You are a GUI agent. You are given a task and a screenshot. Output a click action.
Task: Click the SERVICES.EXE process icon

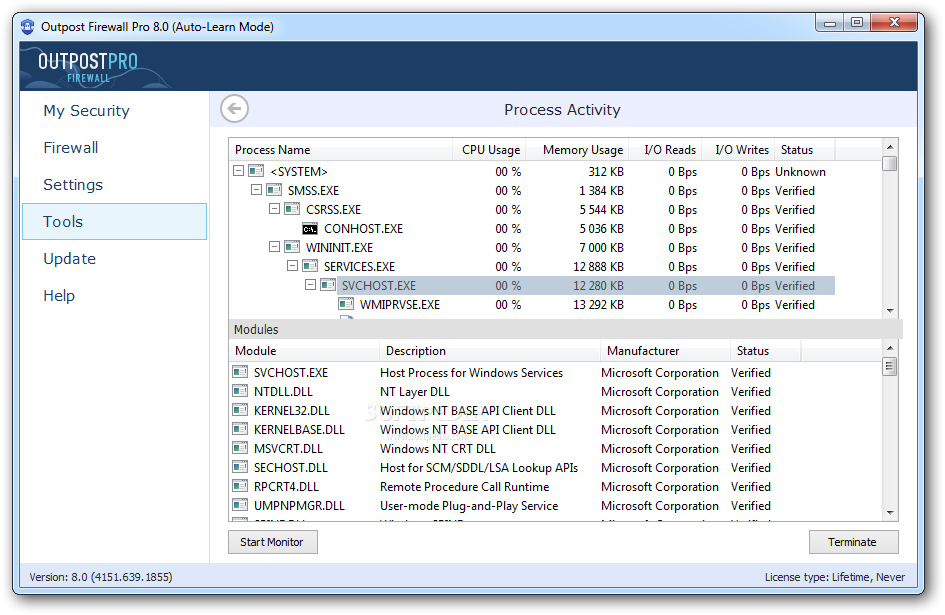(310, 266)
